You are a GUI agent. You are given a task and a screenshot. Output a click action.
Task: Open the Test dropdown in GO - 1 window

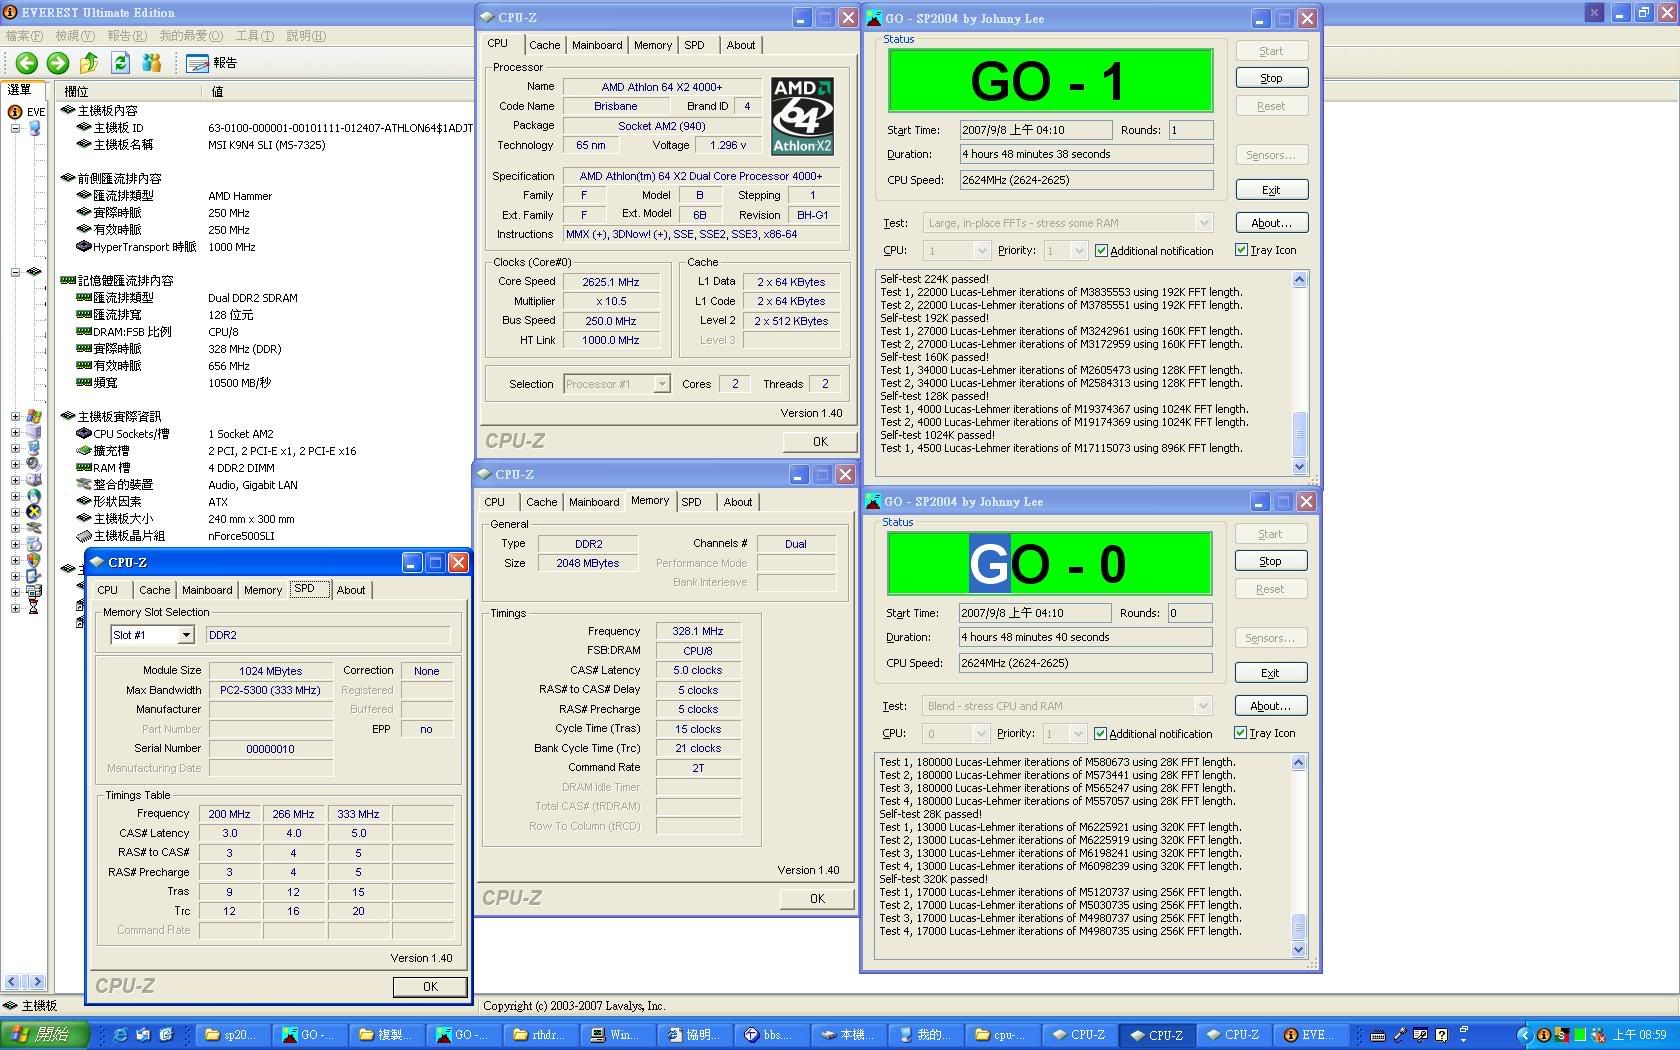[1204, 223]
